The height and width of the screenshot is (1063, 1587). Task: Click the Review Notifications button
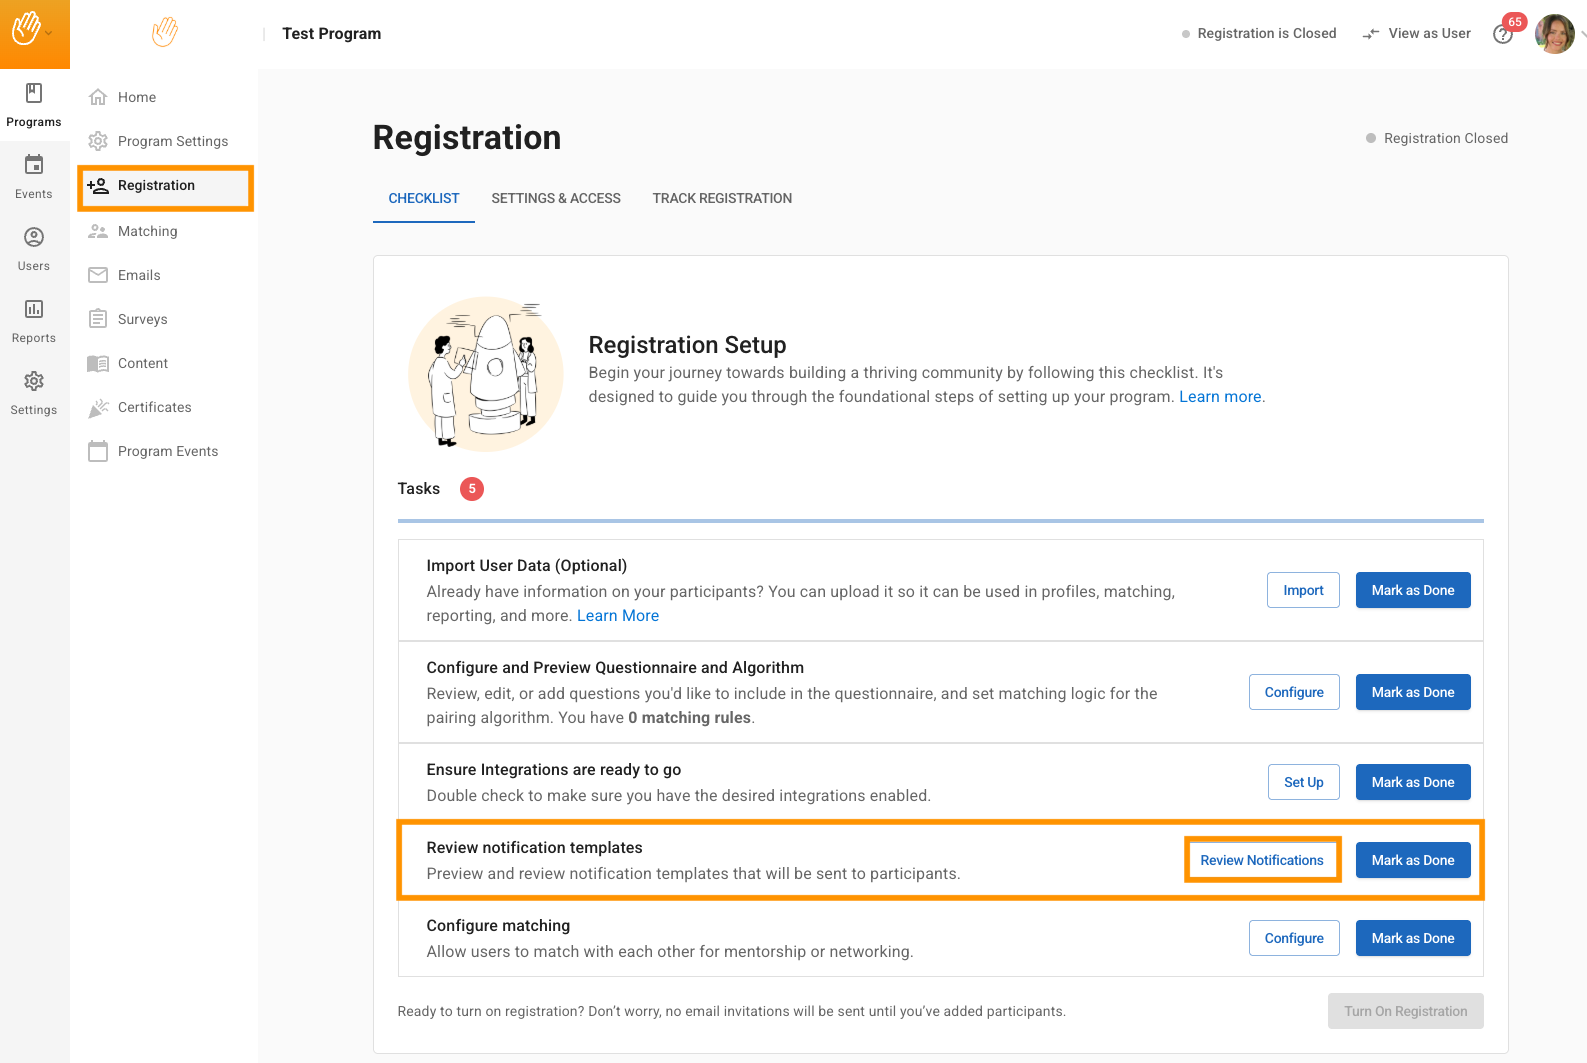click(x=1262, y=860)
